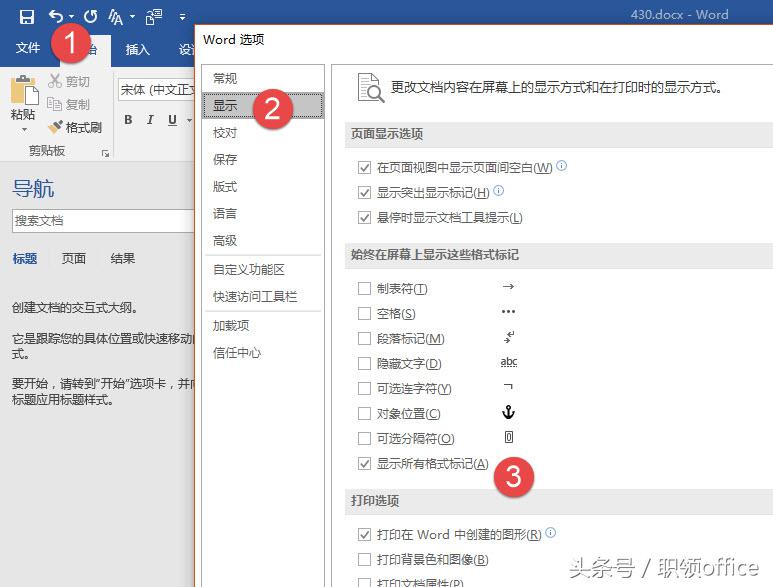This screenshot has width=773, height=587.
Task: Select 版式 in Word Options sidebar
Action: pyautogui.click(x=263, y=186)
